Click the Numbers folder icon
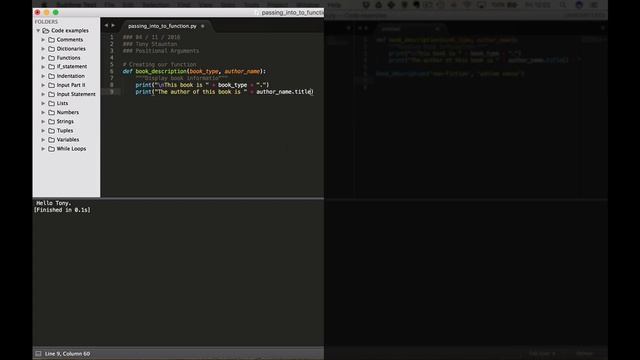Viewport: 640px width, 360px height. click(x=51, y=112)
